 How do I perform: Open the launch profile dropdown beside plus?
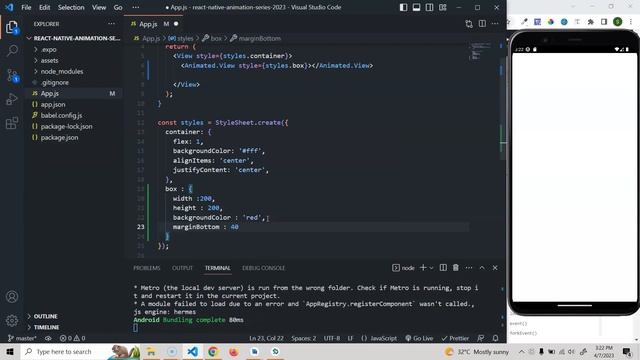431,268
